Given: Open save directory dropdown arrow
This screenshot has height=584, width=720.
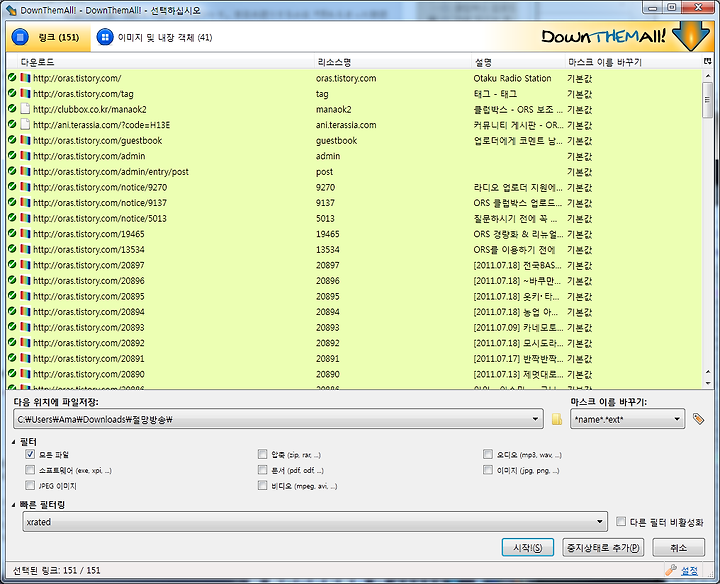Looking at the screenshot, I should (x=535, y=419).
